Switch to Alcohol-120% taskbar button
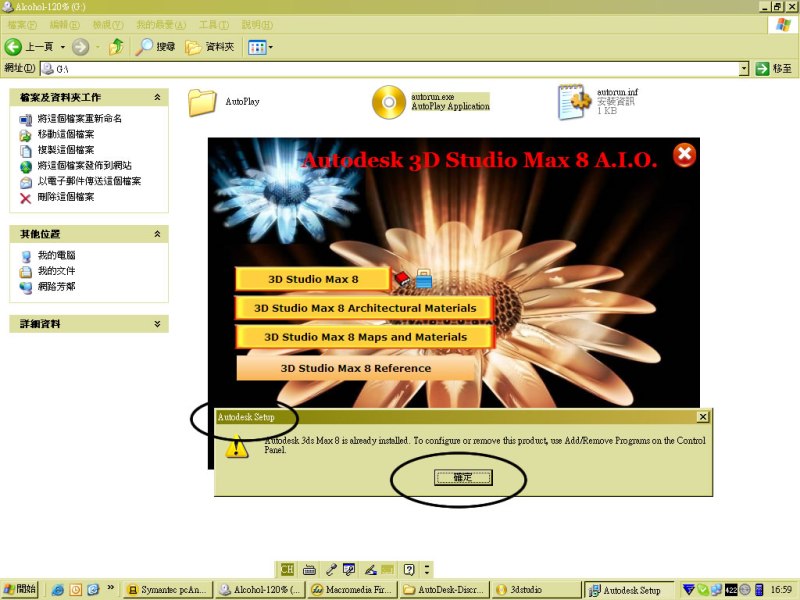Screen dimensions: 800x600 point(260,590)
